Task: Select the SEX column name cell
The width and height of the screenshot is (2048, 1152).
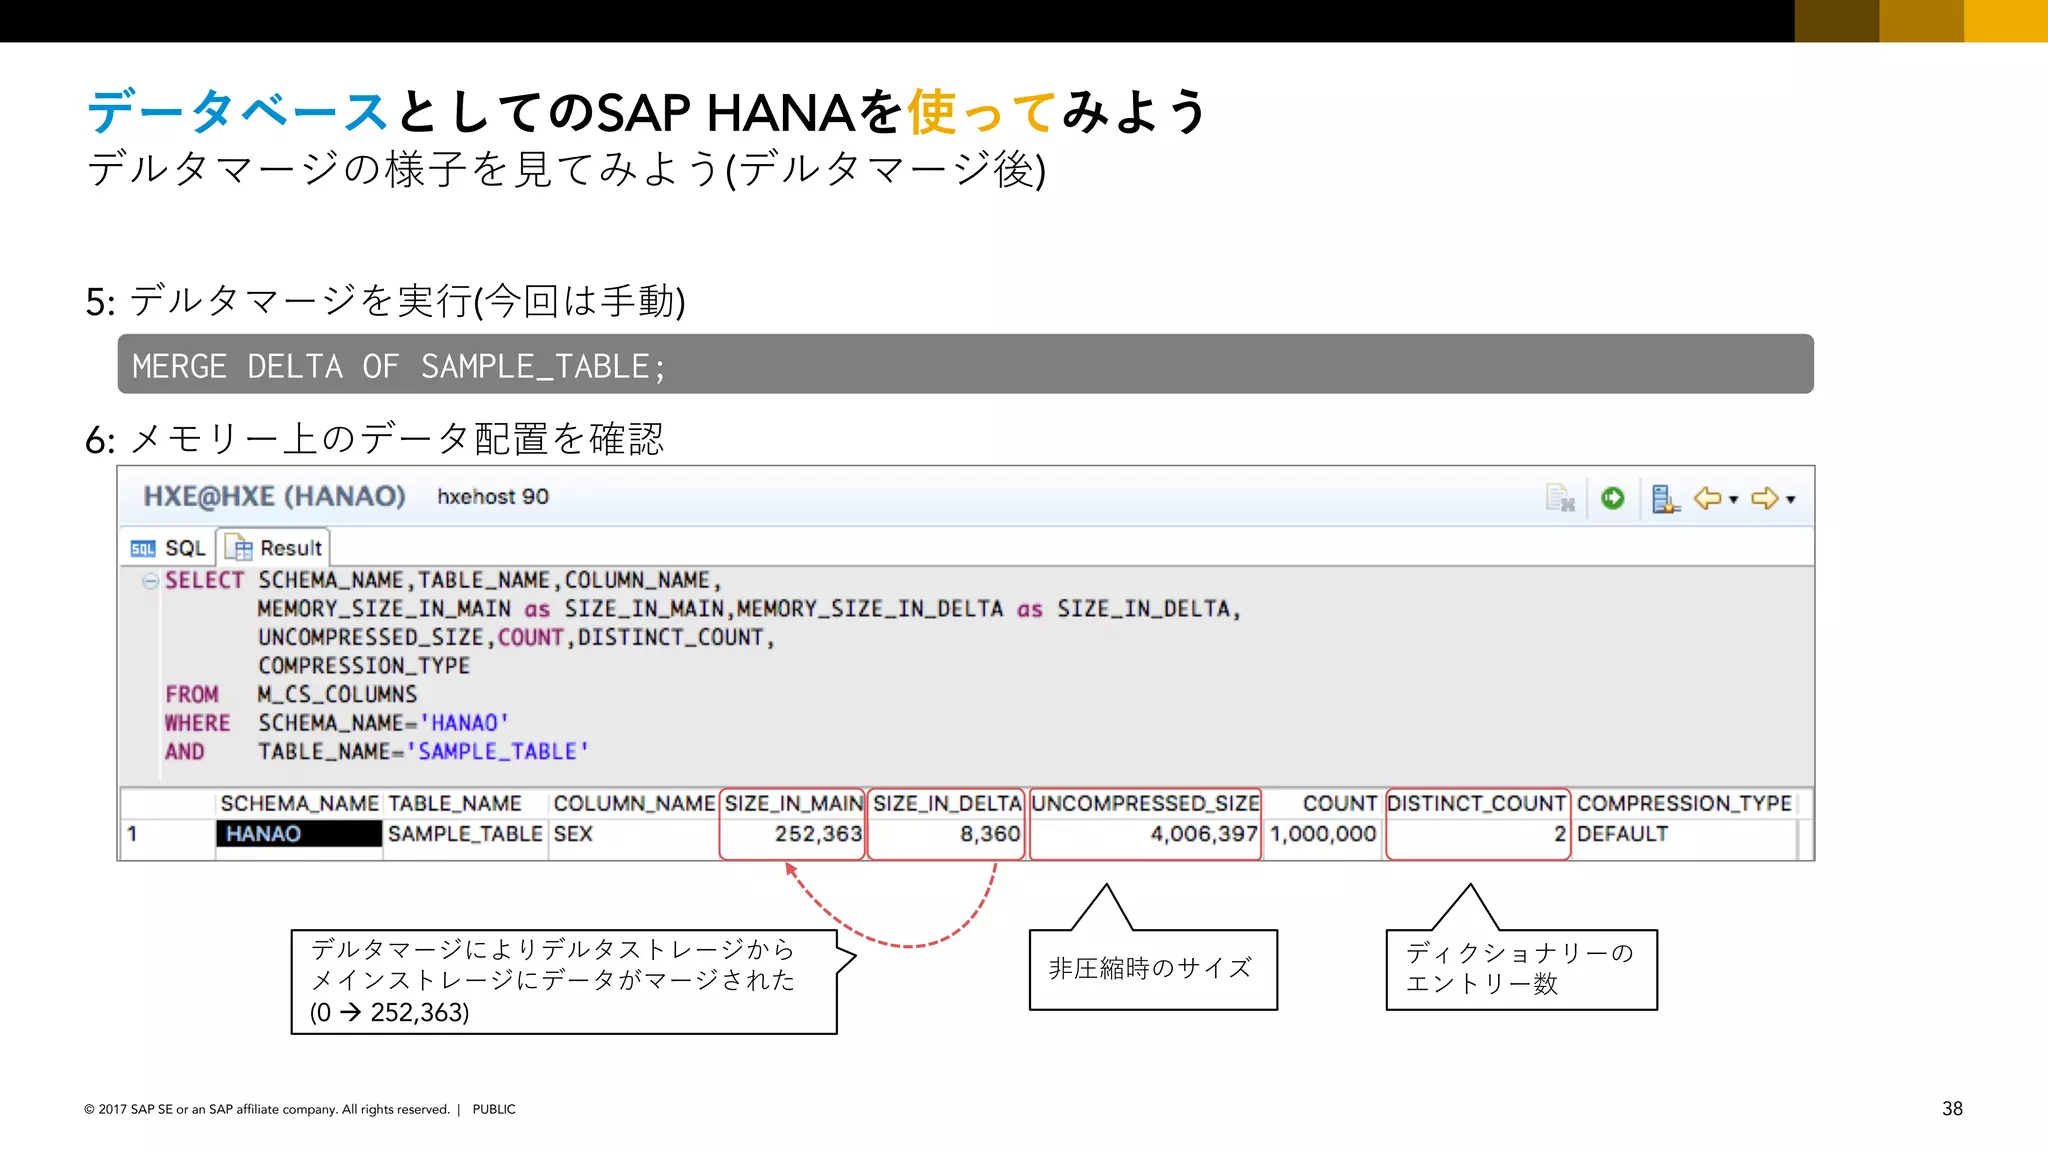Action: tap(634, 834)
